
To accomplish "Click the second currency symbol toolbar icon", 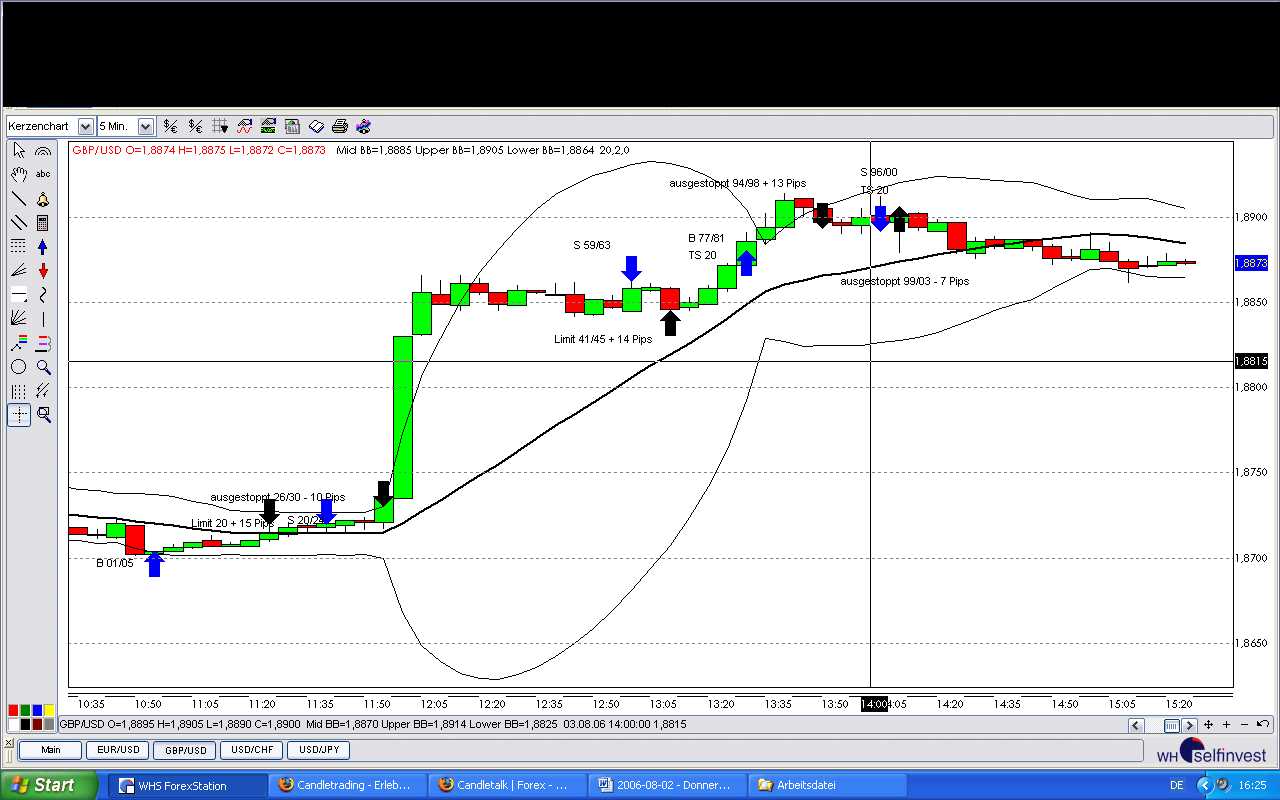I will click(x=195, y=126).
